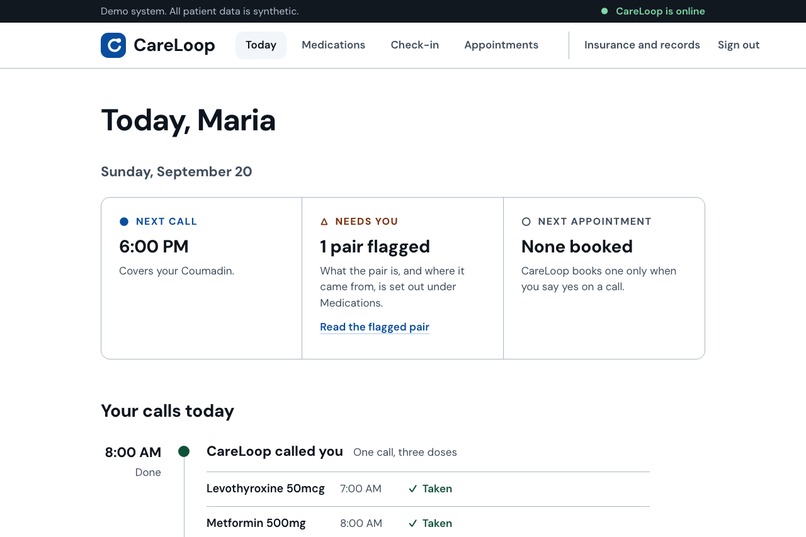Click the Done status under 8:00 AM

tap(148, 472)
